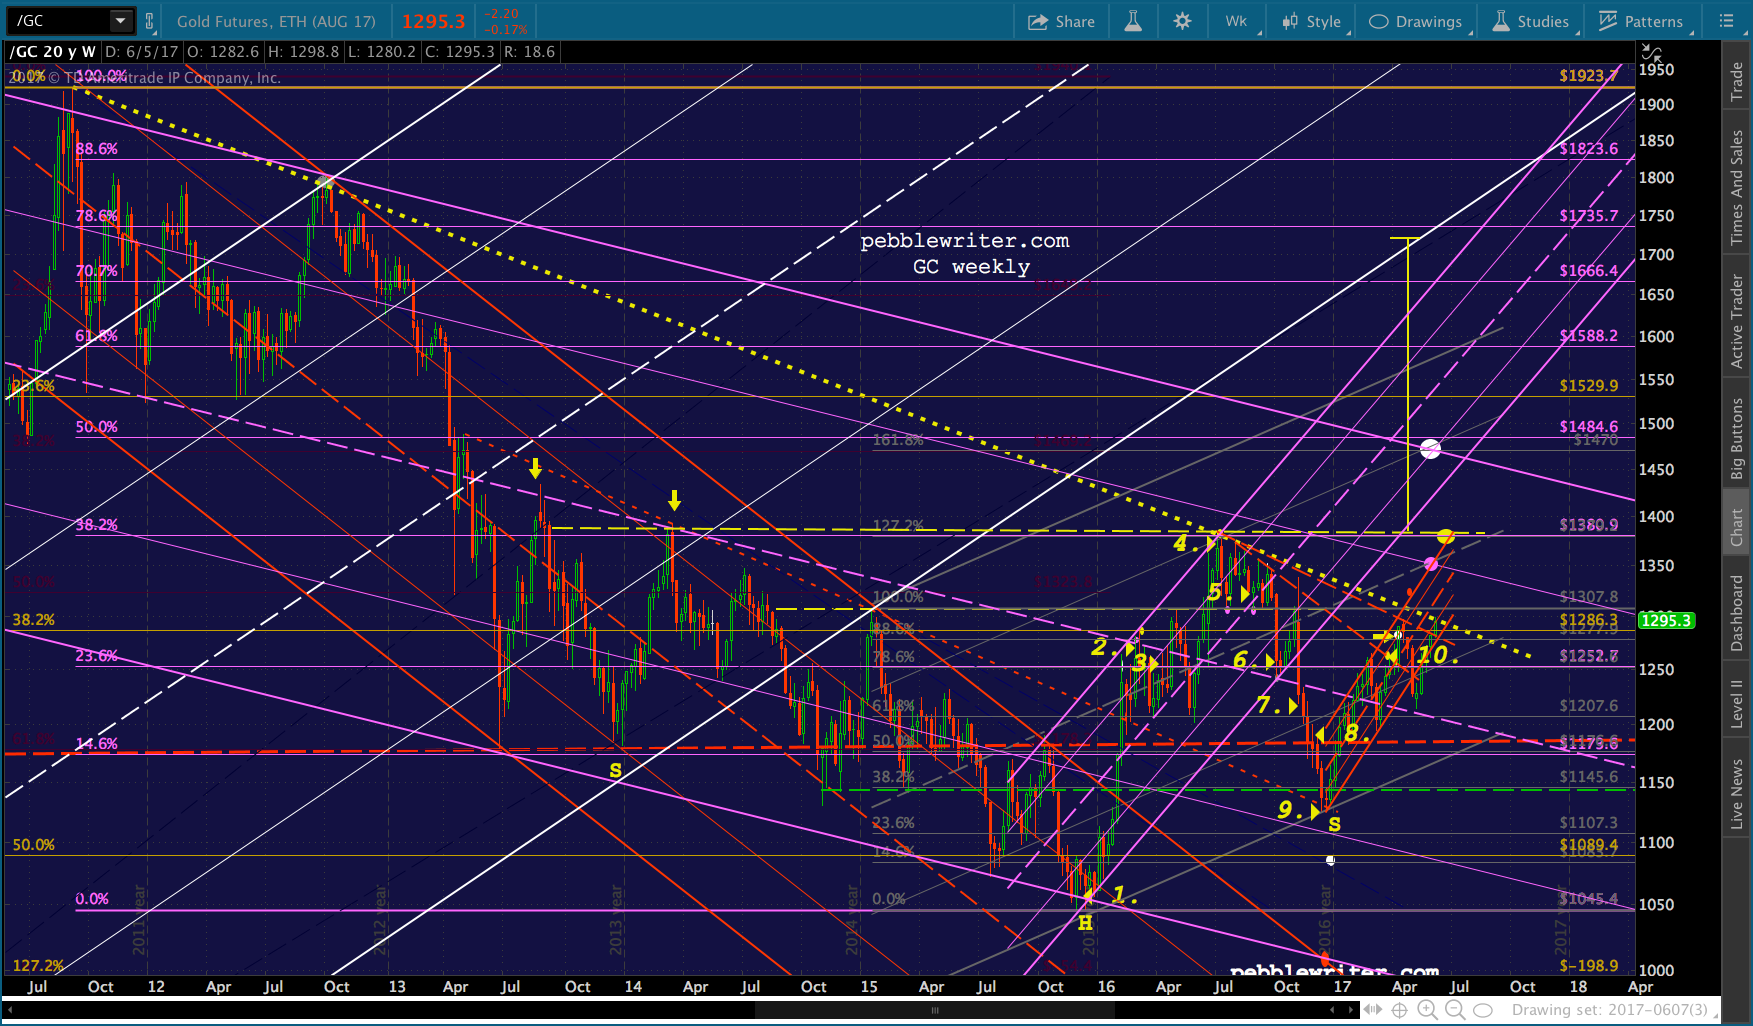Open the Level II sidebar tab
Viewport: 1753px width, 1026px height.
point(1737,704)
